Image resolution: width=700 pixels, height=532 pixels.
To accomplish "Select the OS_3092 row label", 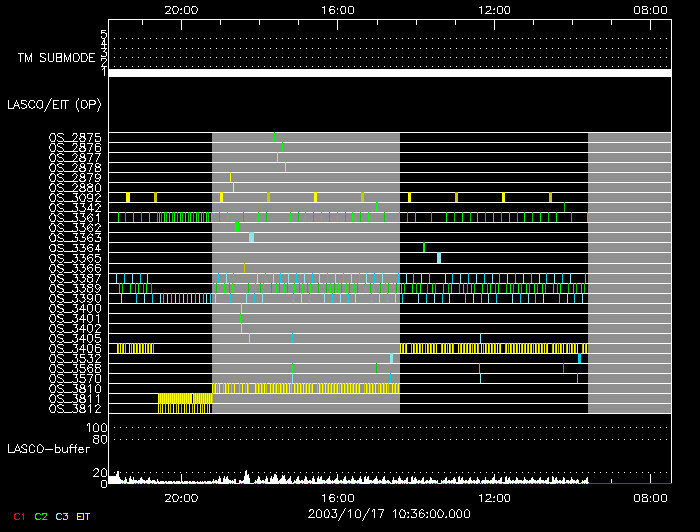I will 75,198.
